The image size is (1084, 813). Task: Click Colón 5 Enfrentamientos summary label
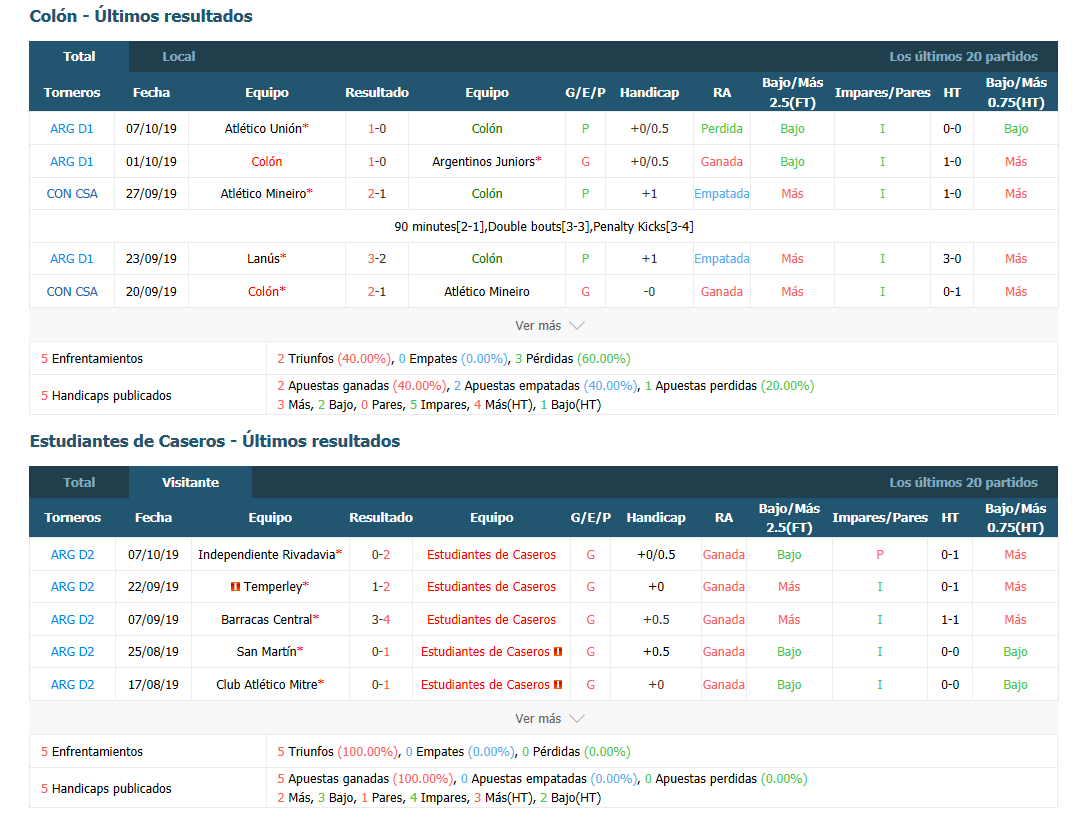pyautogui.click(x=92, y=359)
